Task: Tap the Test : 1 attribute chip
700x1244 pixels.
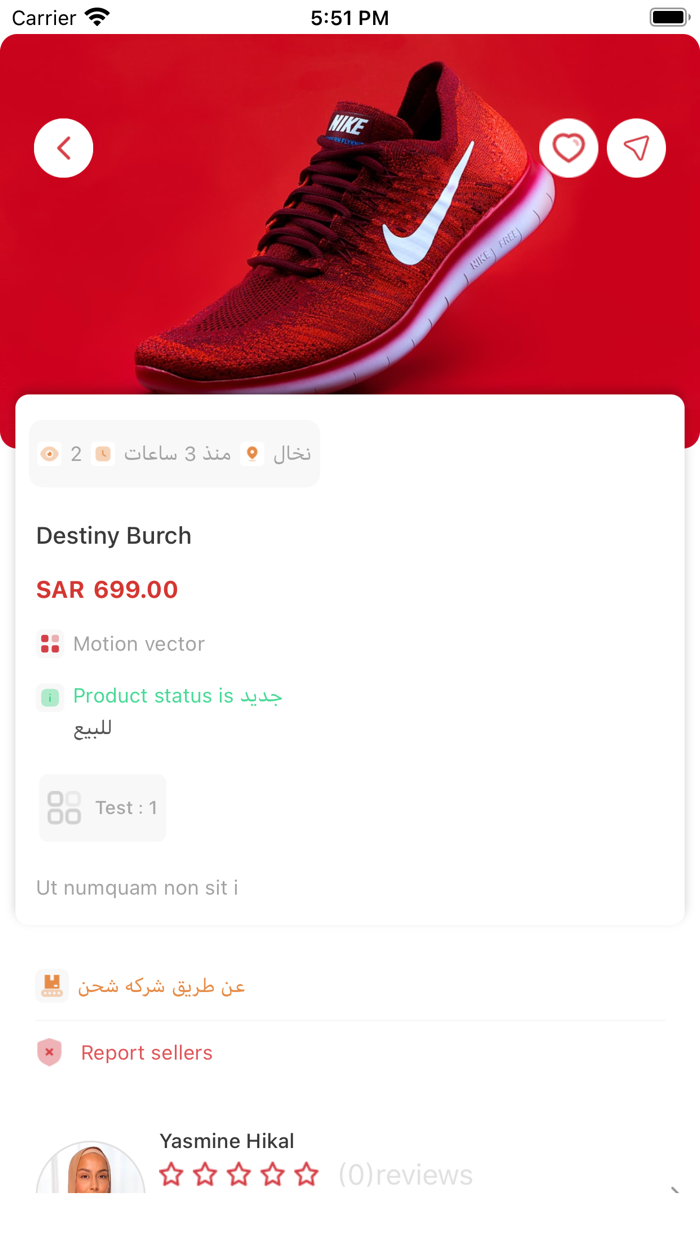Action: (x=103, y=808)
